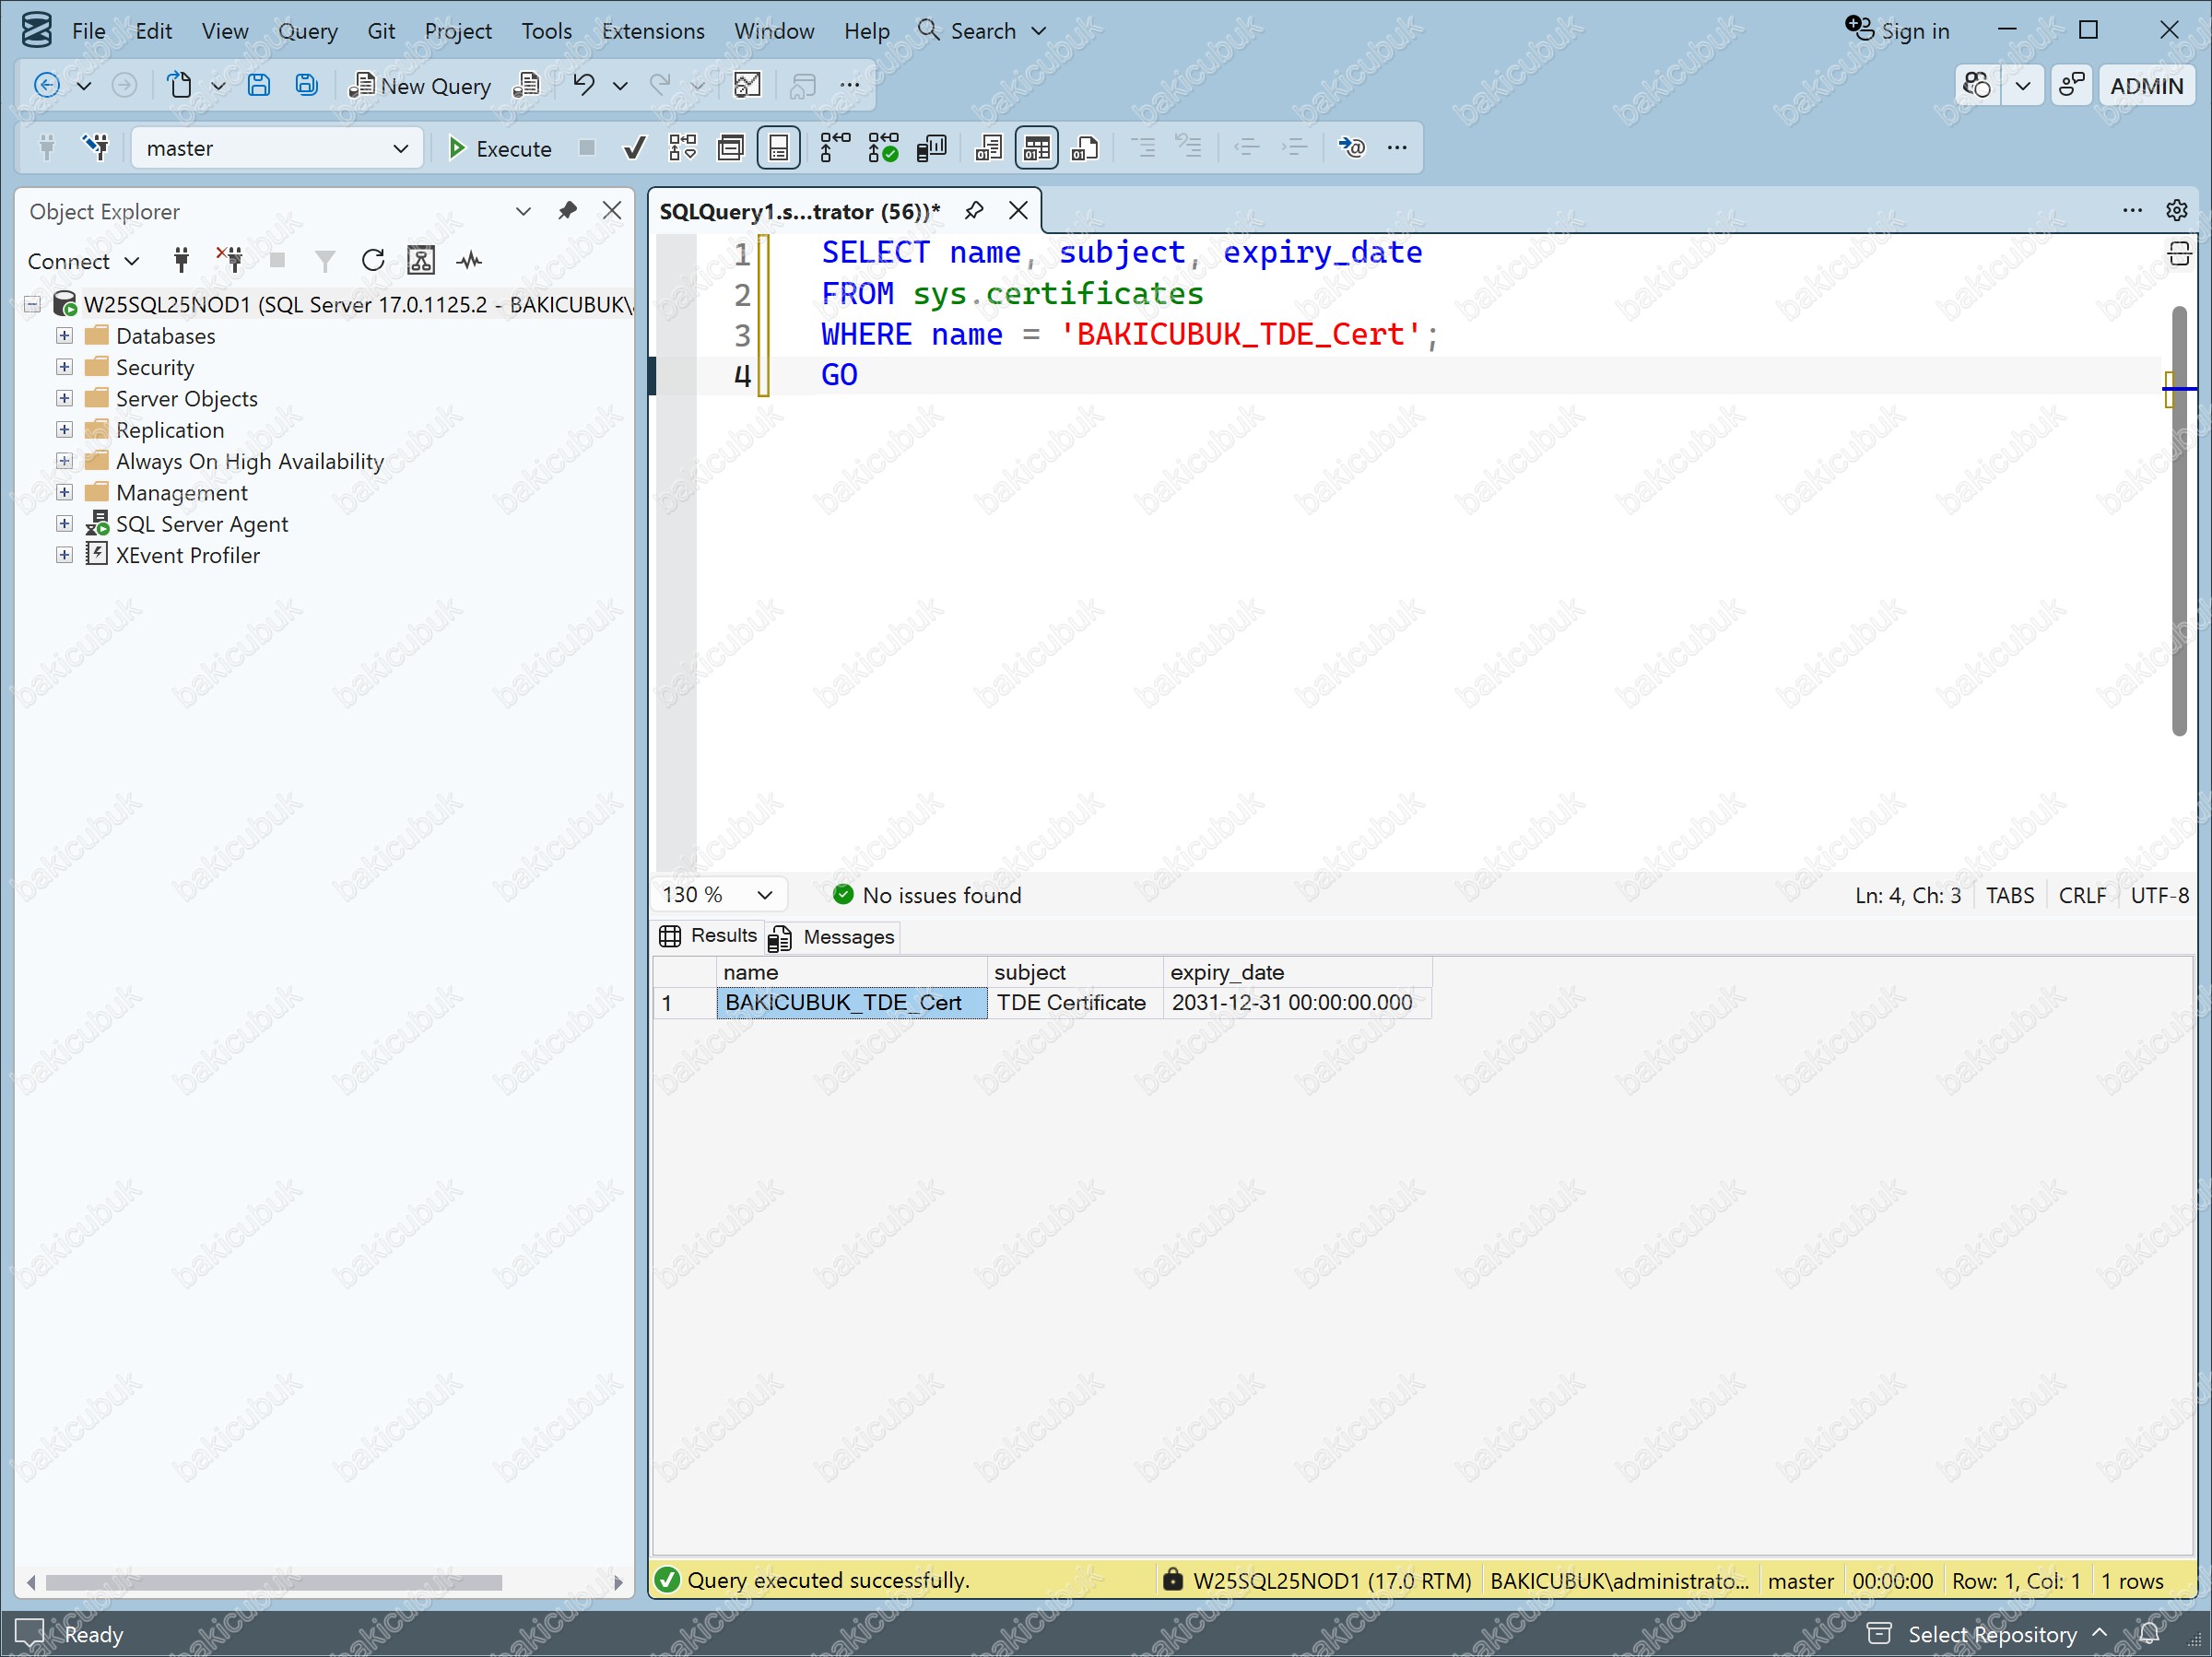The image size is (2212, 1657).
Task: Click the No issues found indicator
Action: click(x=927, y=895)
